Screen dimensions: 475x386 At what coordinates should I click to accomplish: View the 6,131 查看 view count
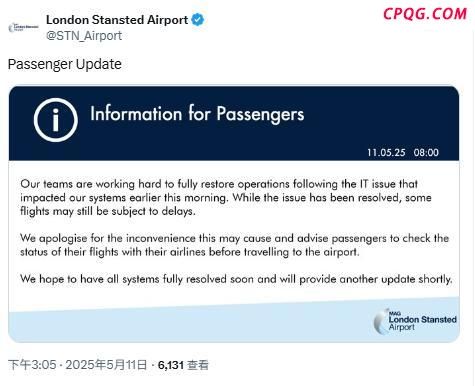coord(183,365)
